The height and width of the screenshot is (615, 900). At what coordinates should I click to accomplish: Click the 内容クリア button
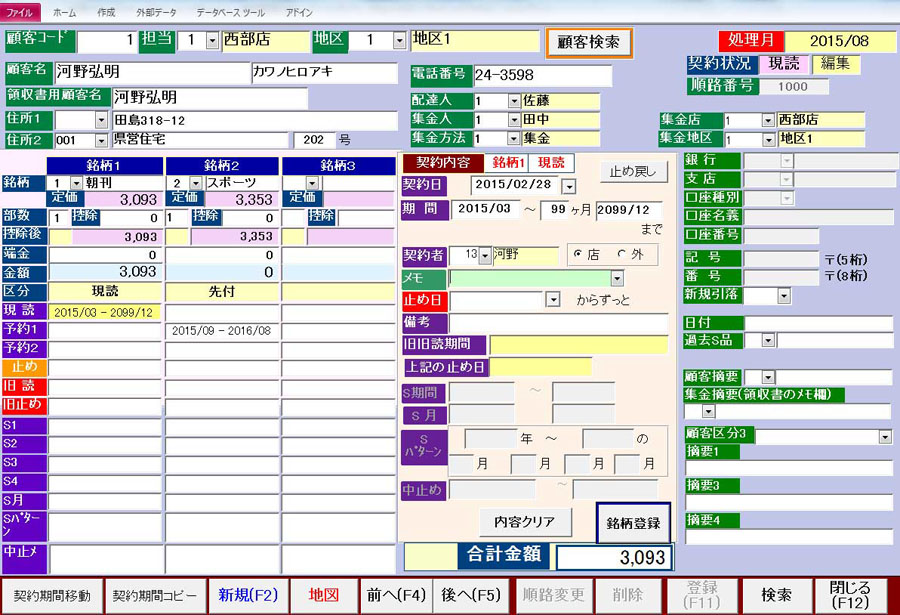[x=525, y=521]
